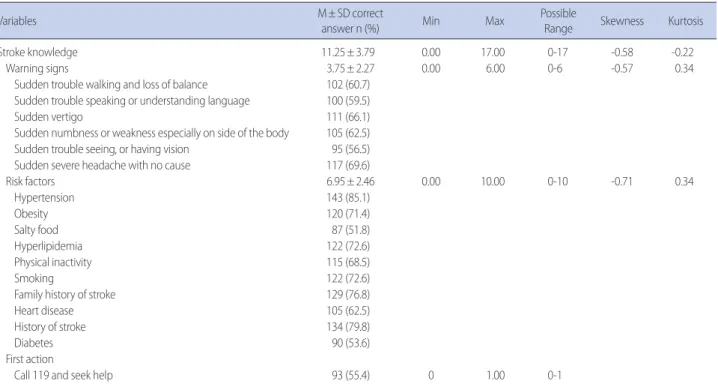Click the 'M ± SD correct answer n (%)' header
Image resolution: width=718 pixels, height=387 pixels.
350,21
